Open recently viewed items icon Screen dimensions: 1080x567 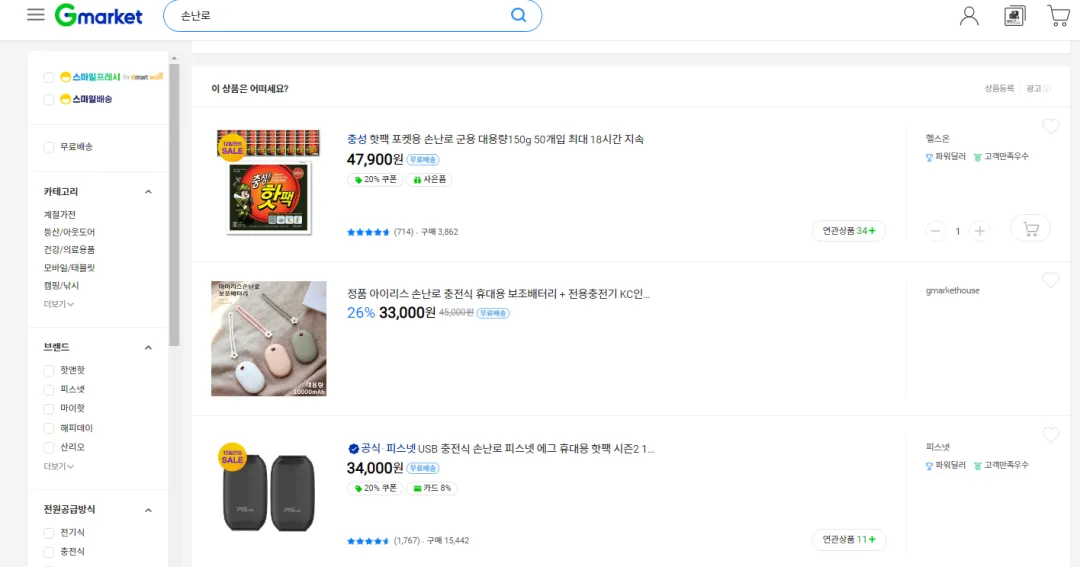click(1015, 16)
